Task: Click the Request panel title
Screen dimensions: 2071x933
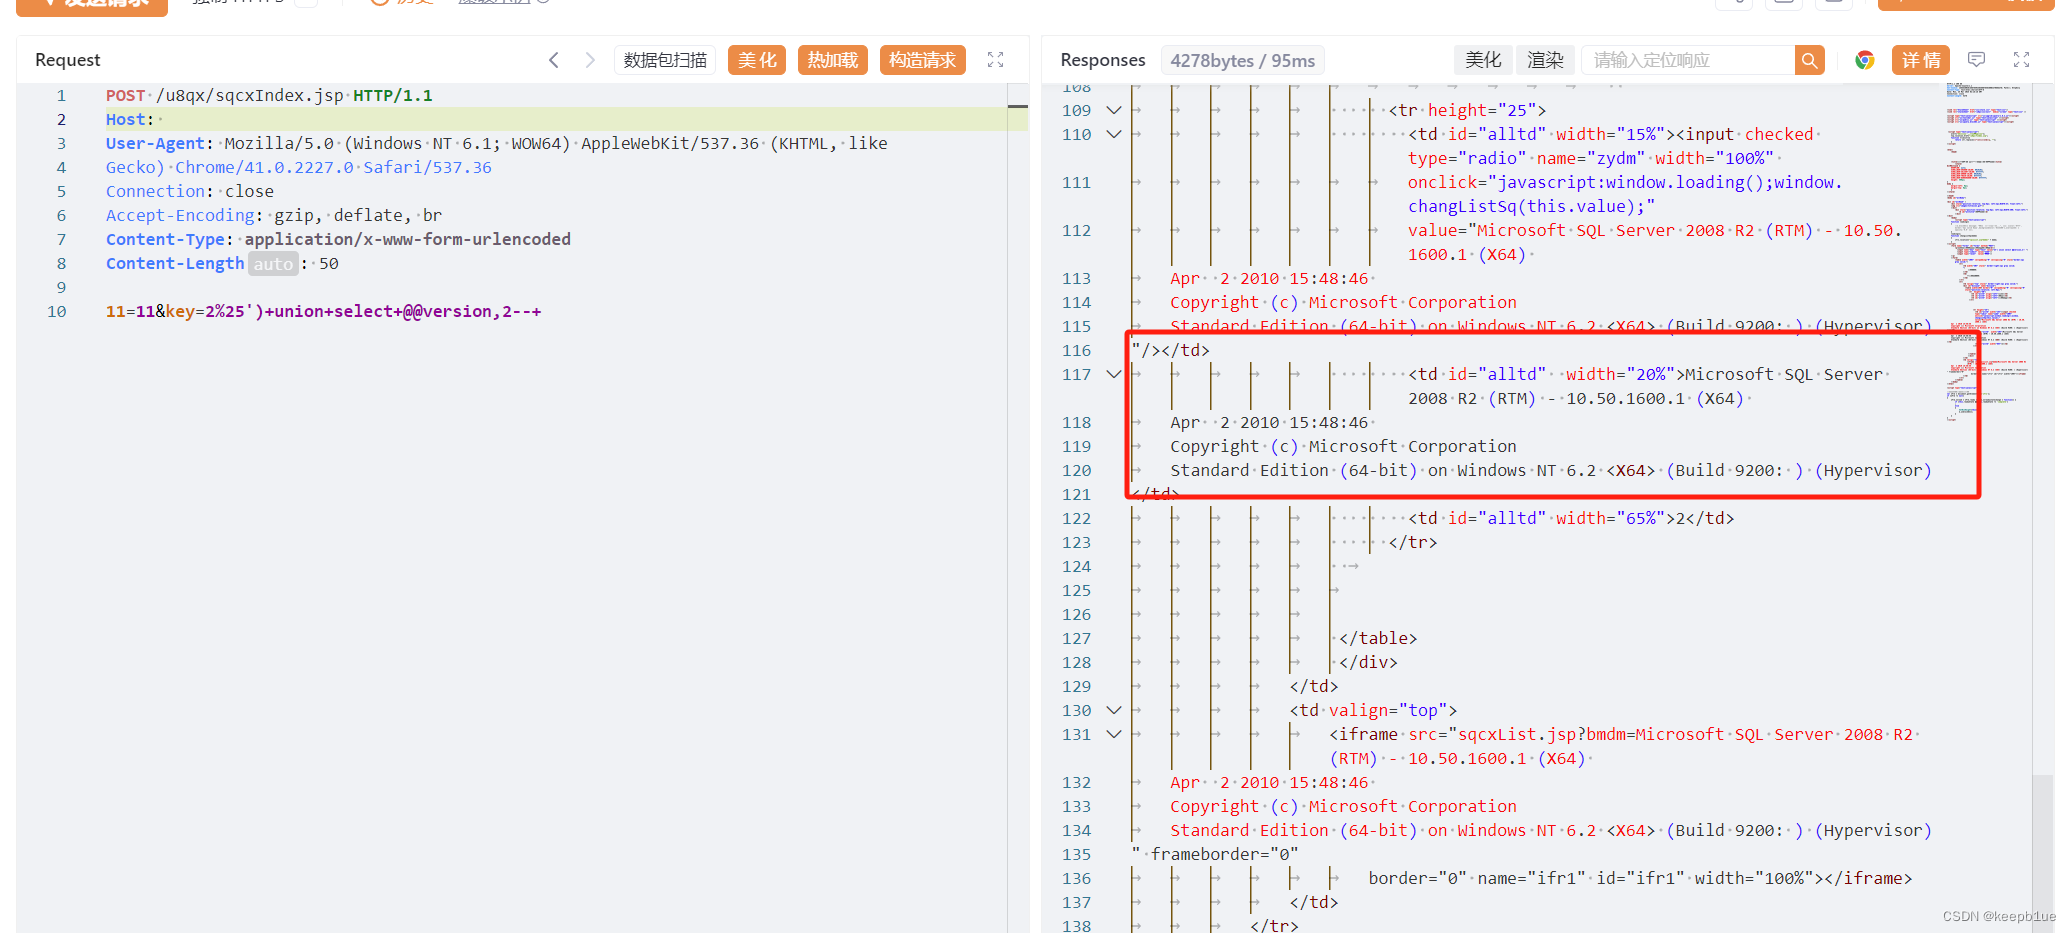Action: pos(68,60)
